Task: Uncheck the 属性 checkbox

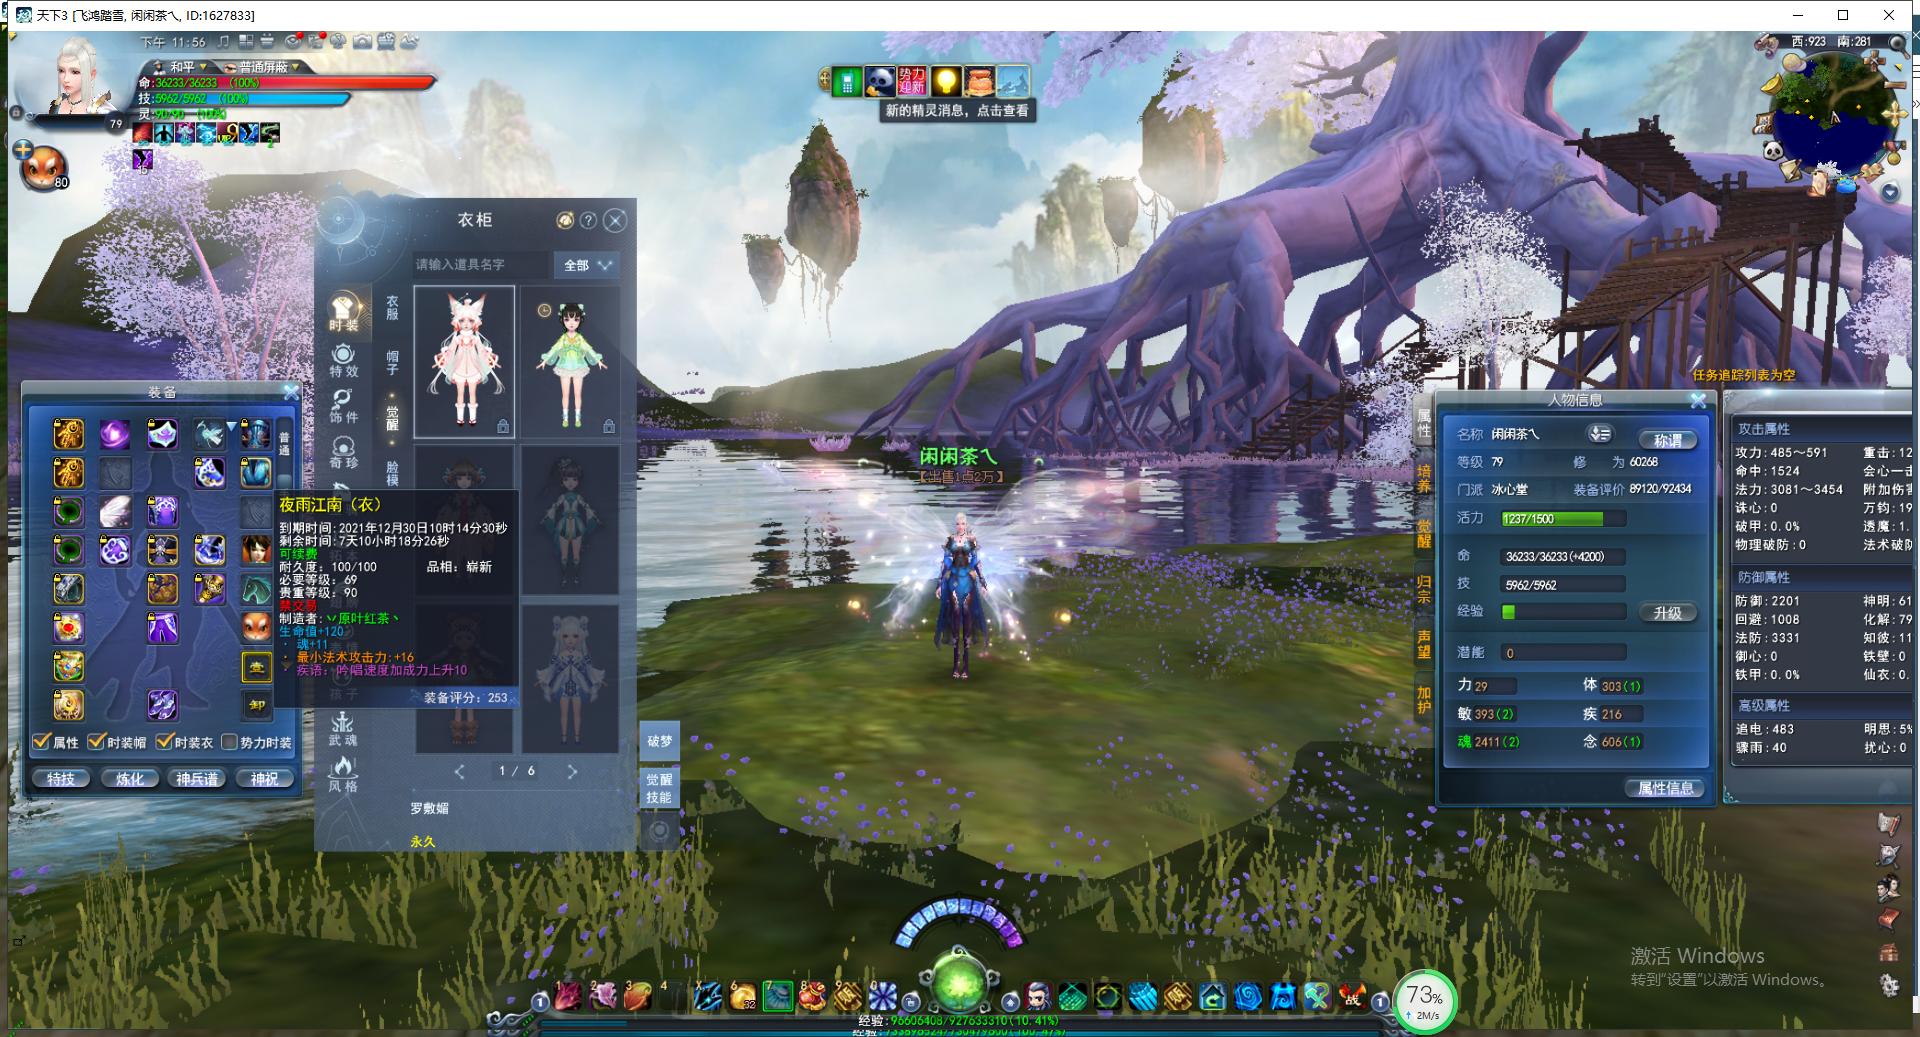Action: 41,742
